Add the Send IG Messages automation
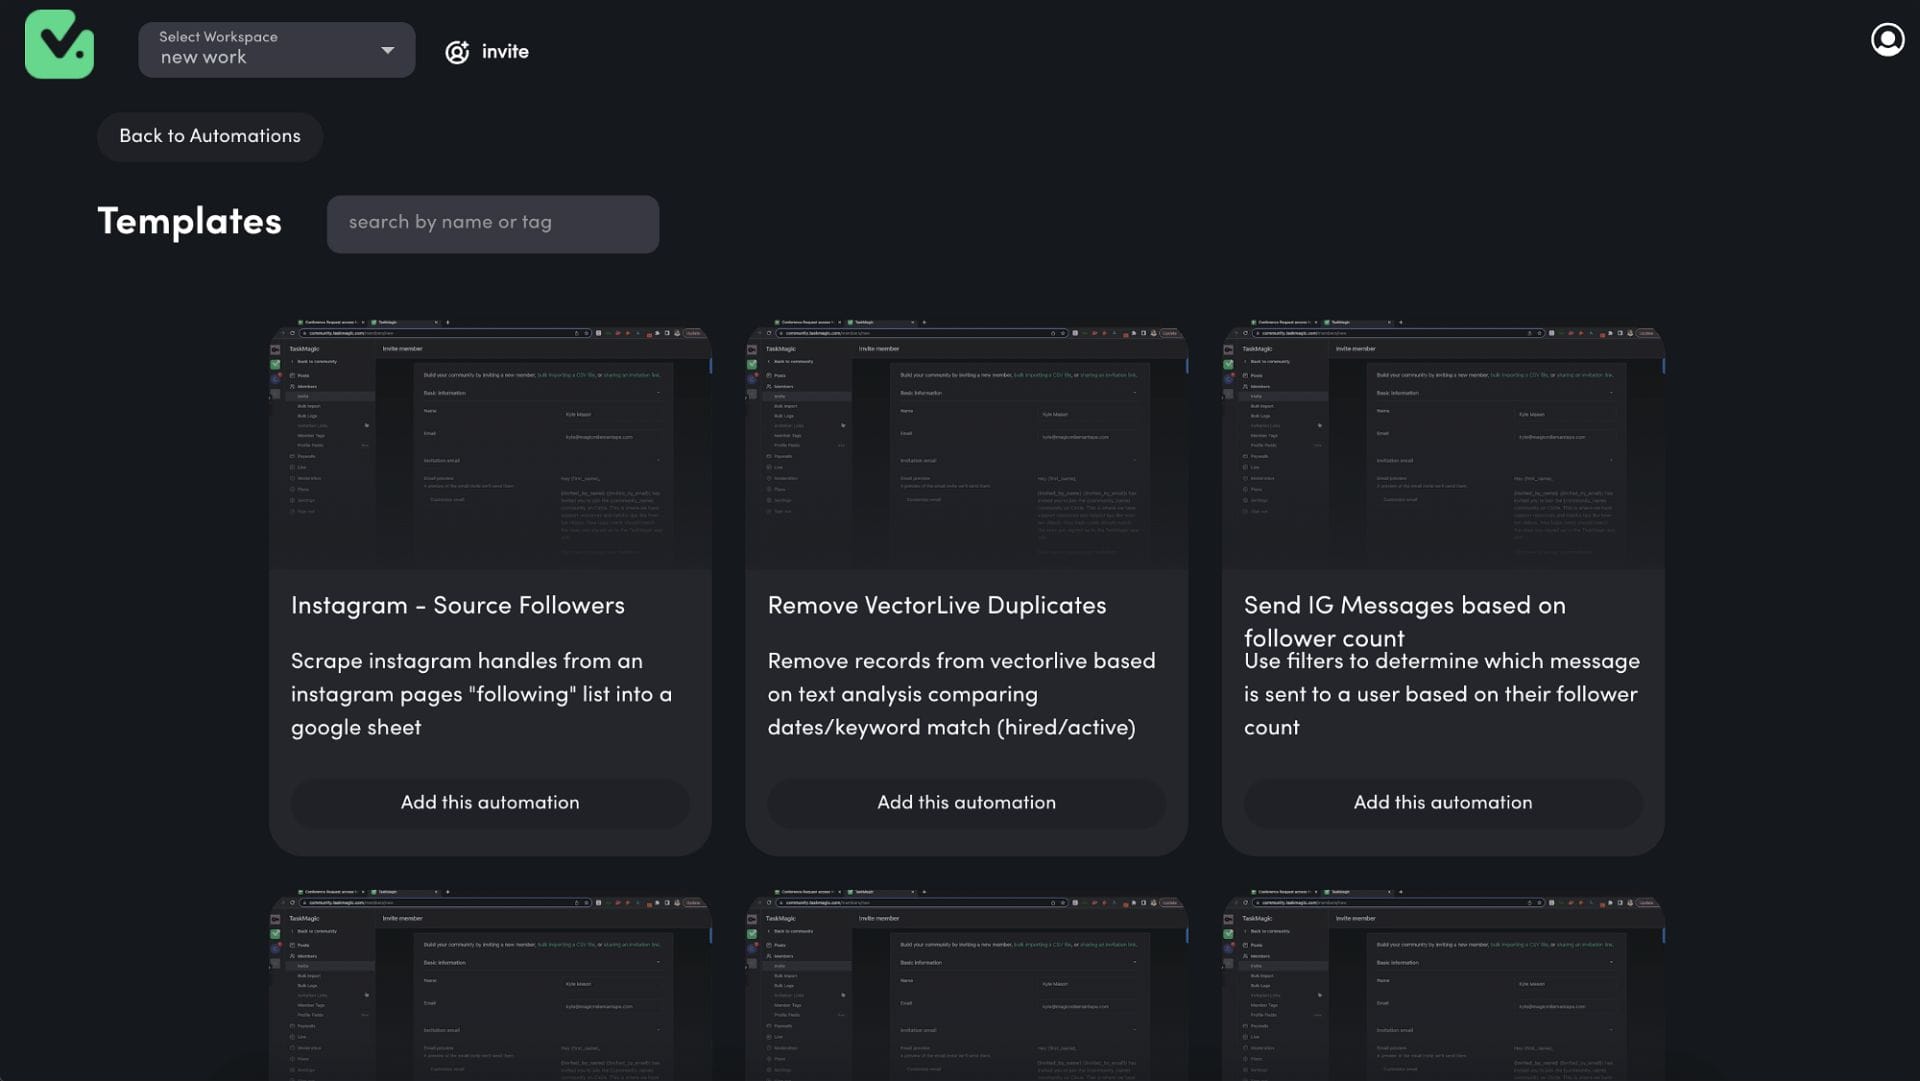The image size is (1920, 1081). [x=1442, y=803]
